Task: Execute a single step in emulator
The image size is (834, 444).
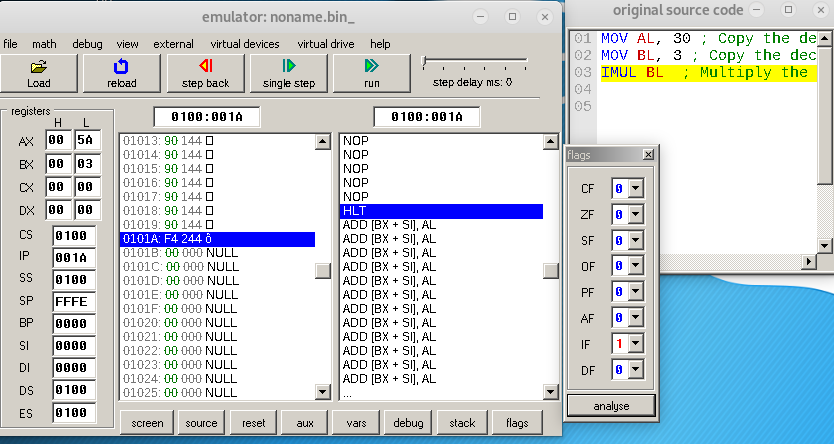Action: 289,73
